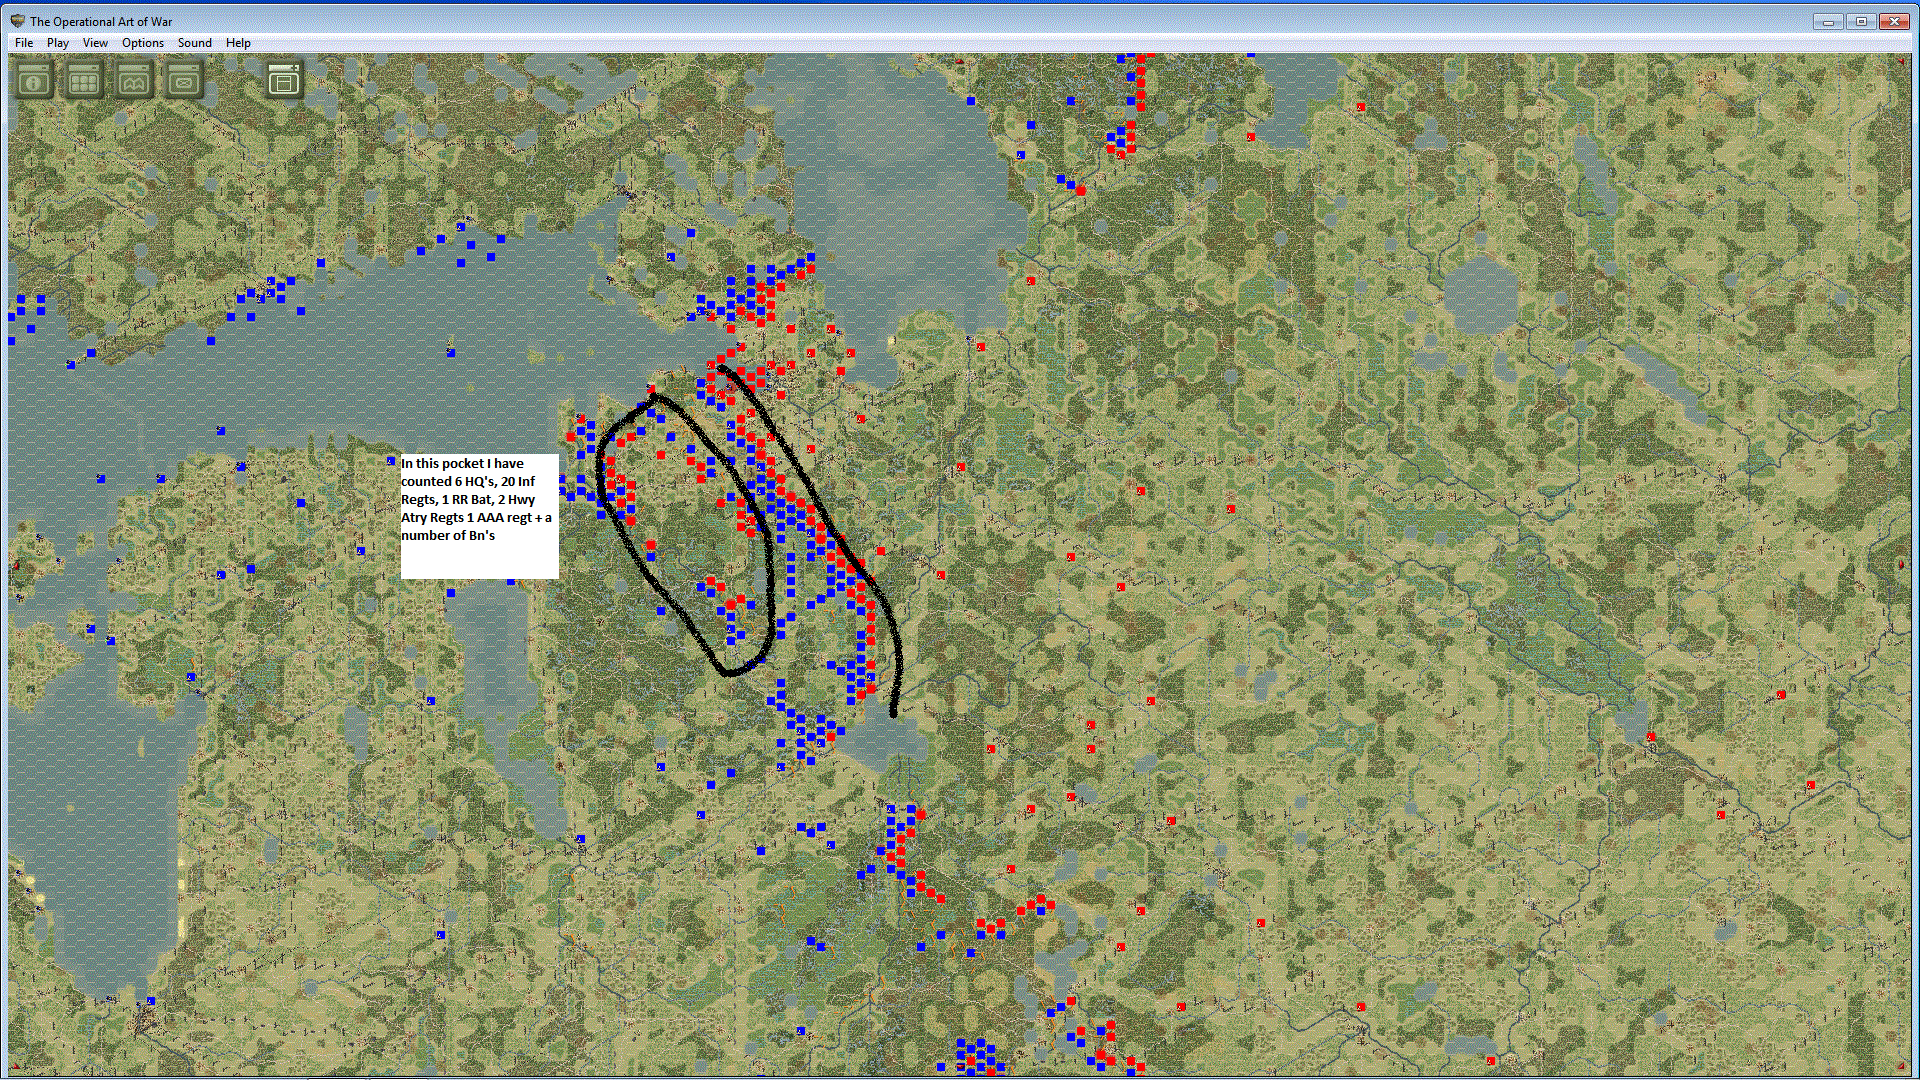Viewport: 1920px width, 1080px height.
Task: Maximize the Operational Art of War window
Action: click(x=1861, y=21)
